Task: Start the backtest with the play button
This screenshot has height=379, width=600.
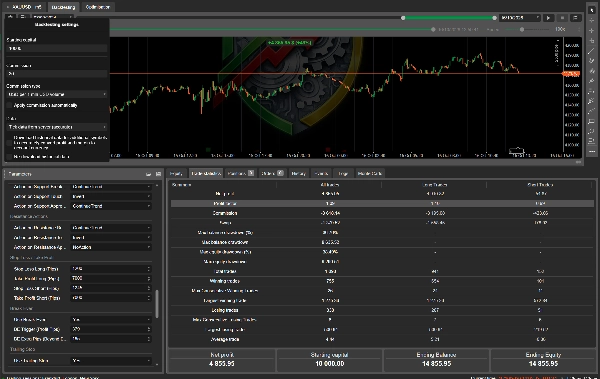Action: 548,18
